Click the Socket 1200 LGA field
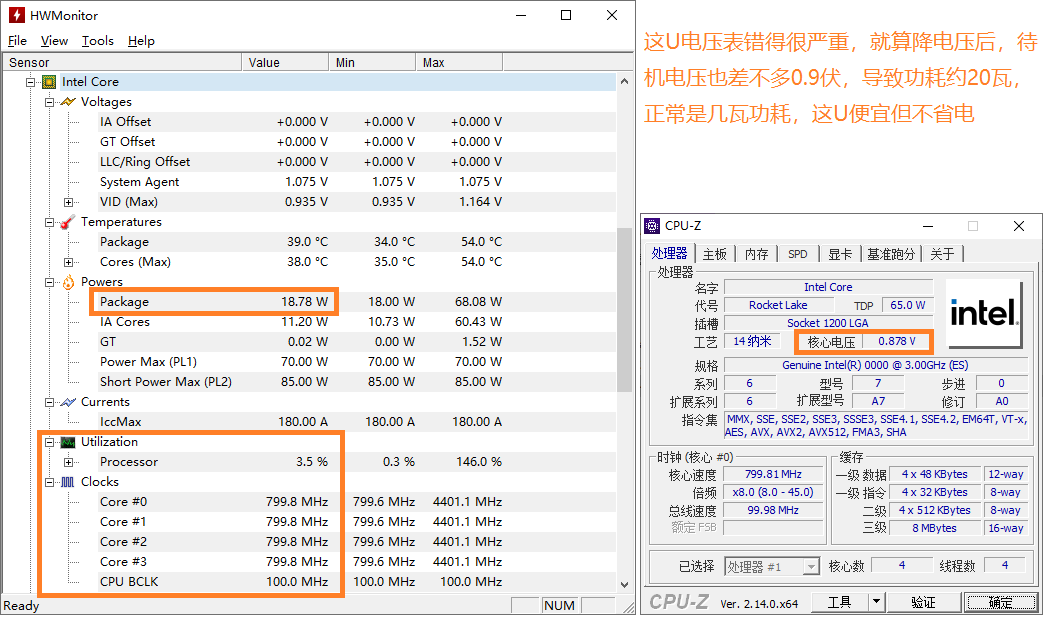The height and width of the screenshot is (618, 1047). (827, 323)
